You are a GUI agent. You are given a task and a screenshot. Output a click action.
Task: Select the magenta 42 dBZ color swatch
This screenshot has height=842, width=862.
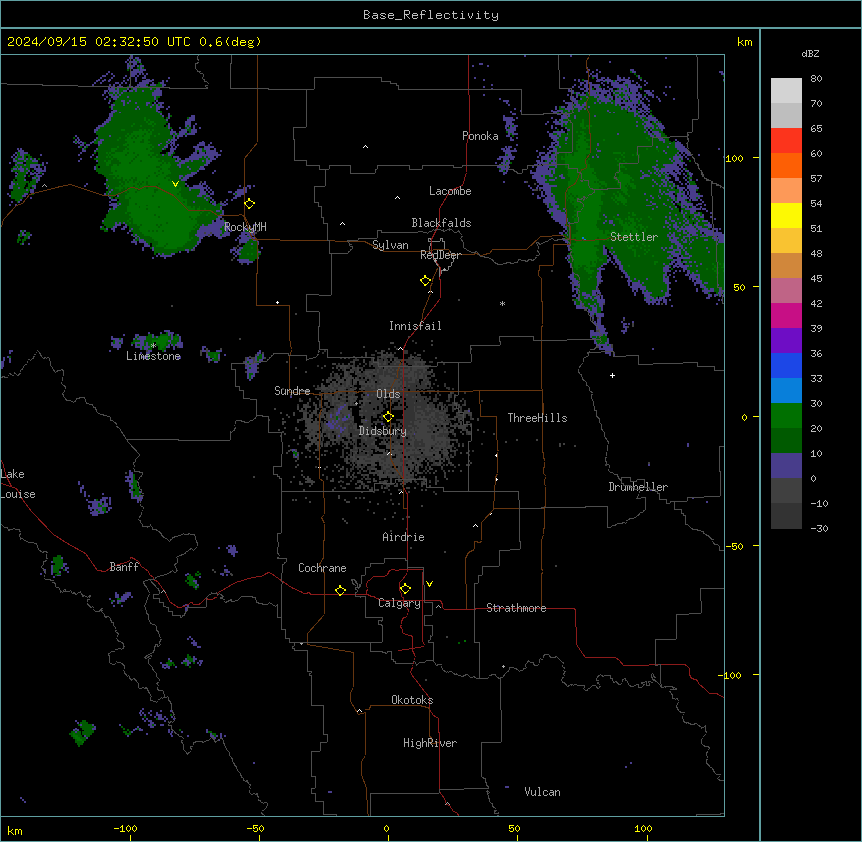(x=786, y=315)
